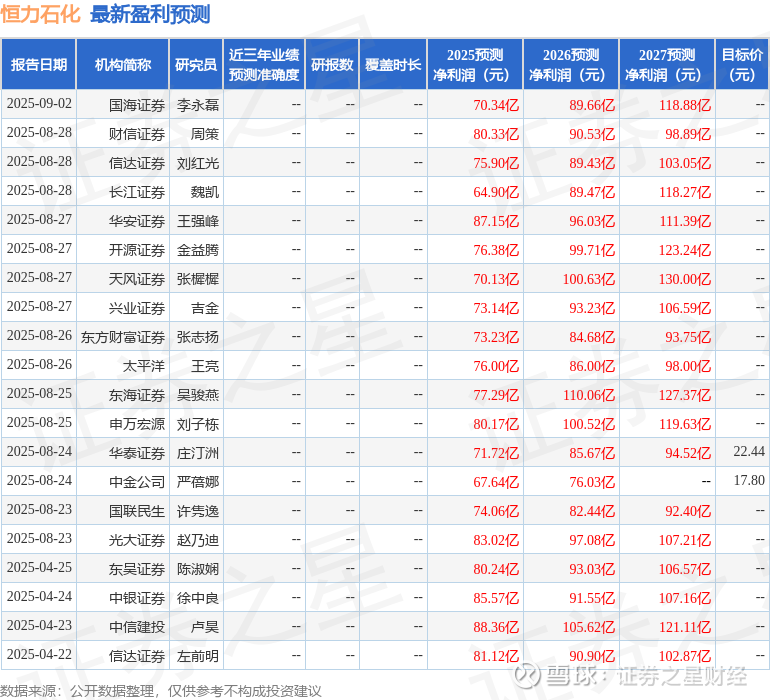
Task: Click value 64.90亿
Action: (496, 192)
